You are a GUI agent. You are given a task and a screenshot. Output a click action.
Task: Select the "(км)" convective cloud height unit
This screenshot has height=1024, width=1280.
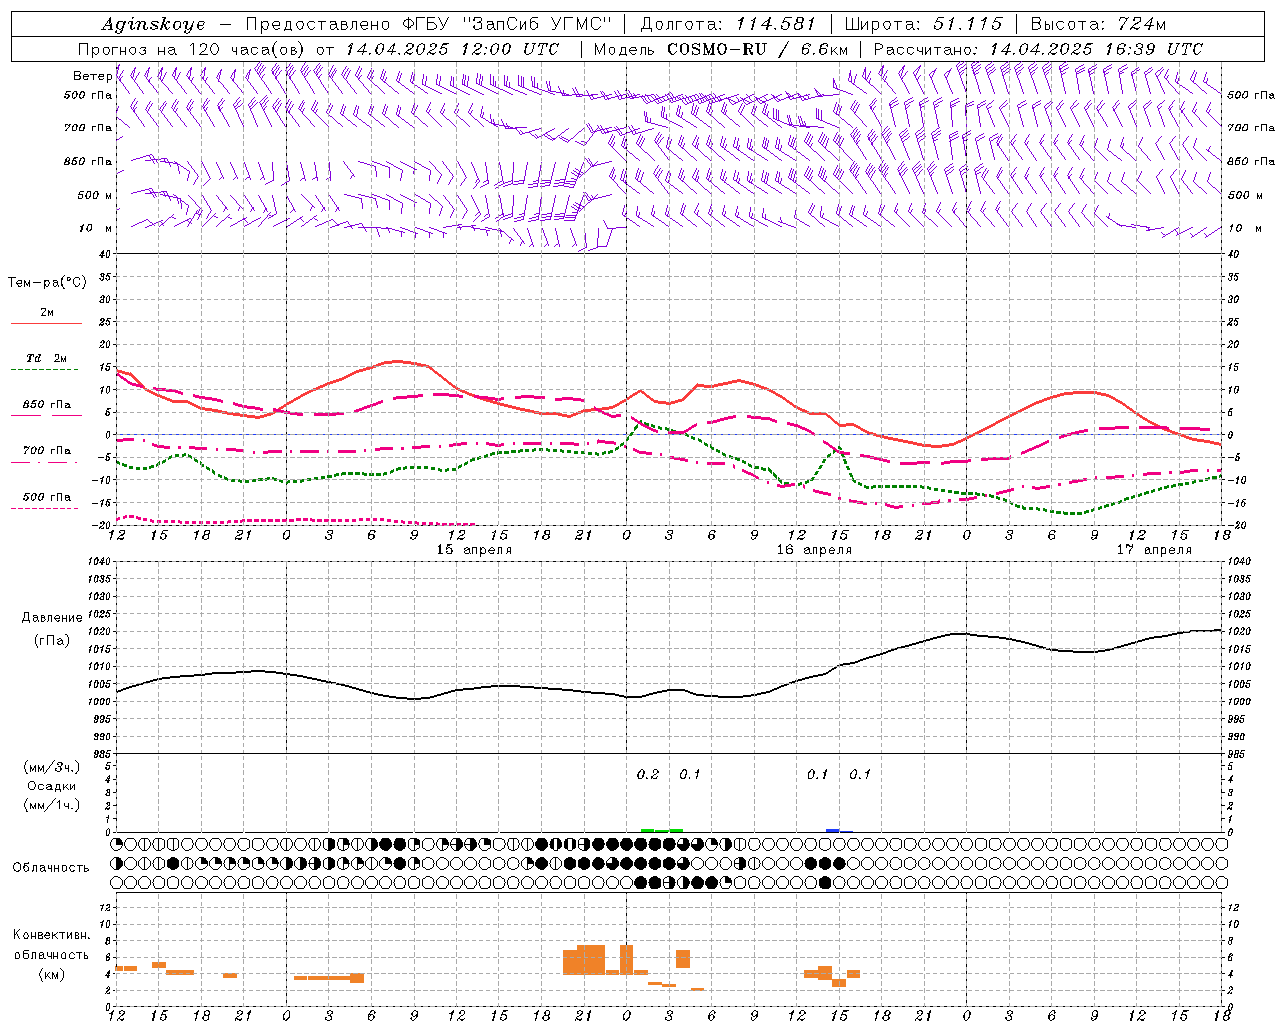click(52, 974)
